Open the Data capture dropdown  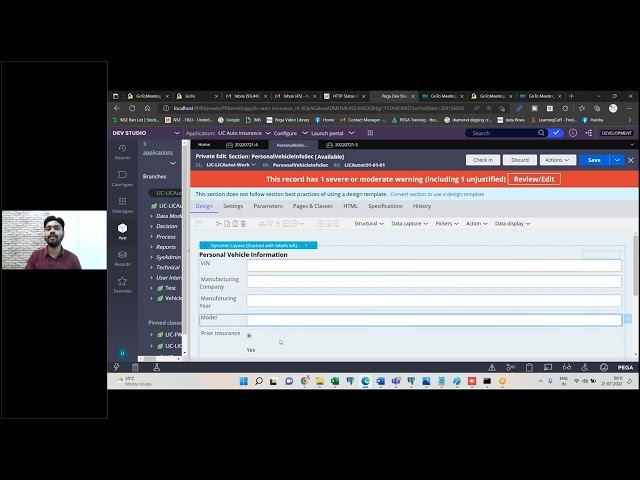point(407,223)
